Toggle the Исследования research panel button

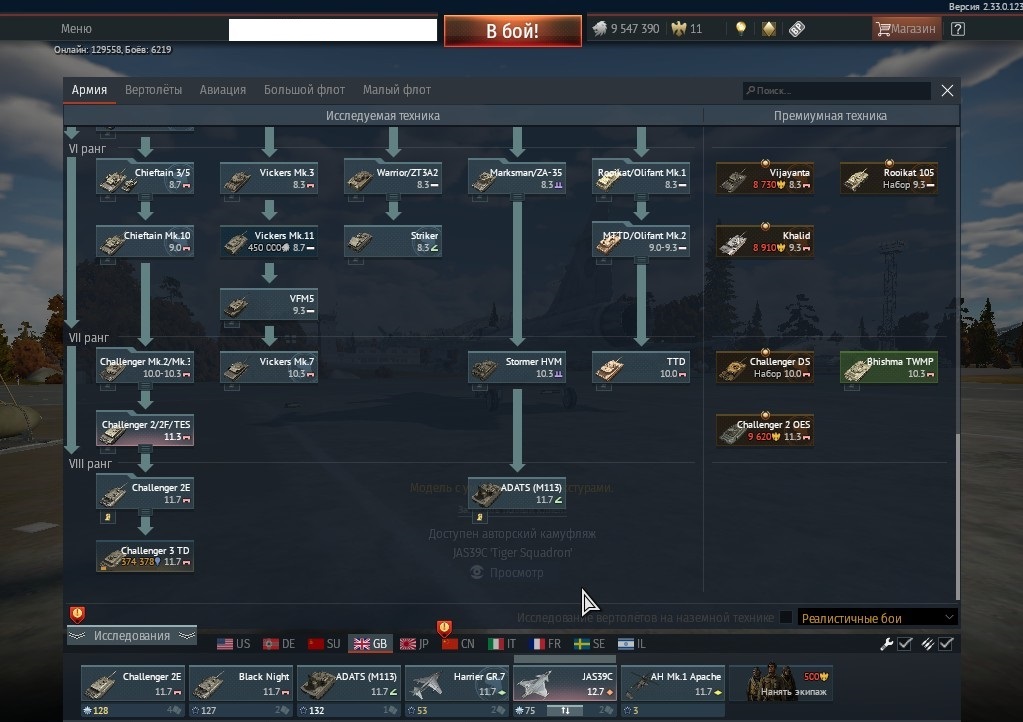coord(132,635)
